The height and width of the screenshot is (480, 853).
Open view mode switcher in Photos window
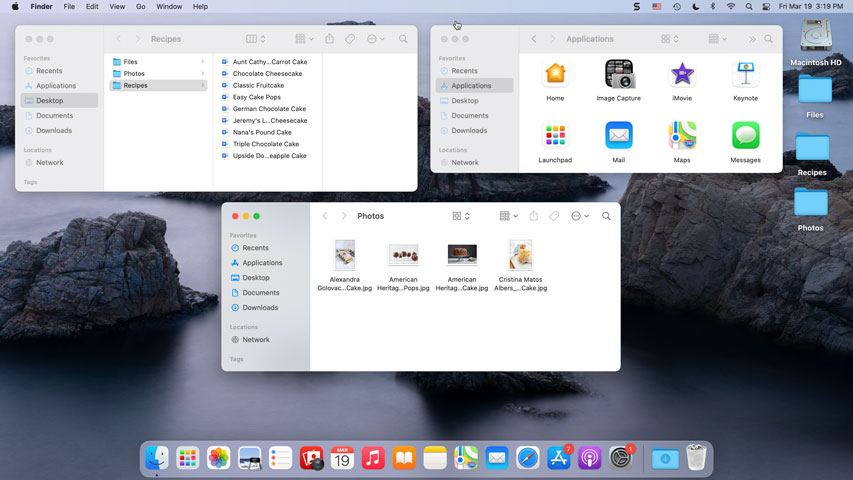click(461, 216)
